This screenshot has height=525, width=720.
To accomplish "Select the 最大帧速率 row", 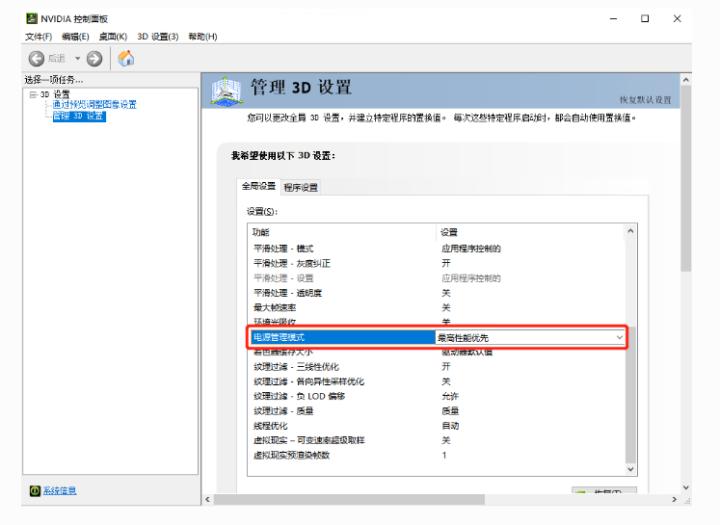I will (x=438, y=307).
